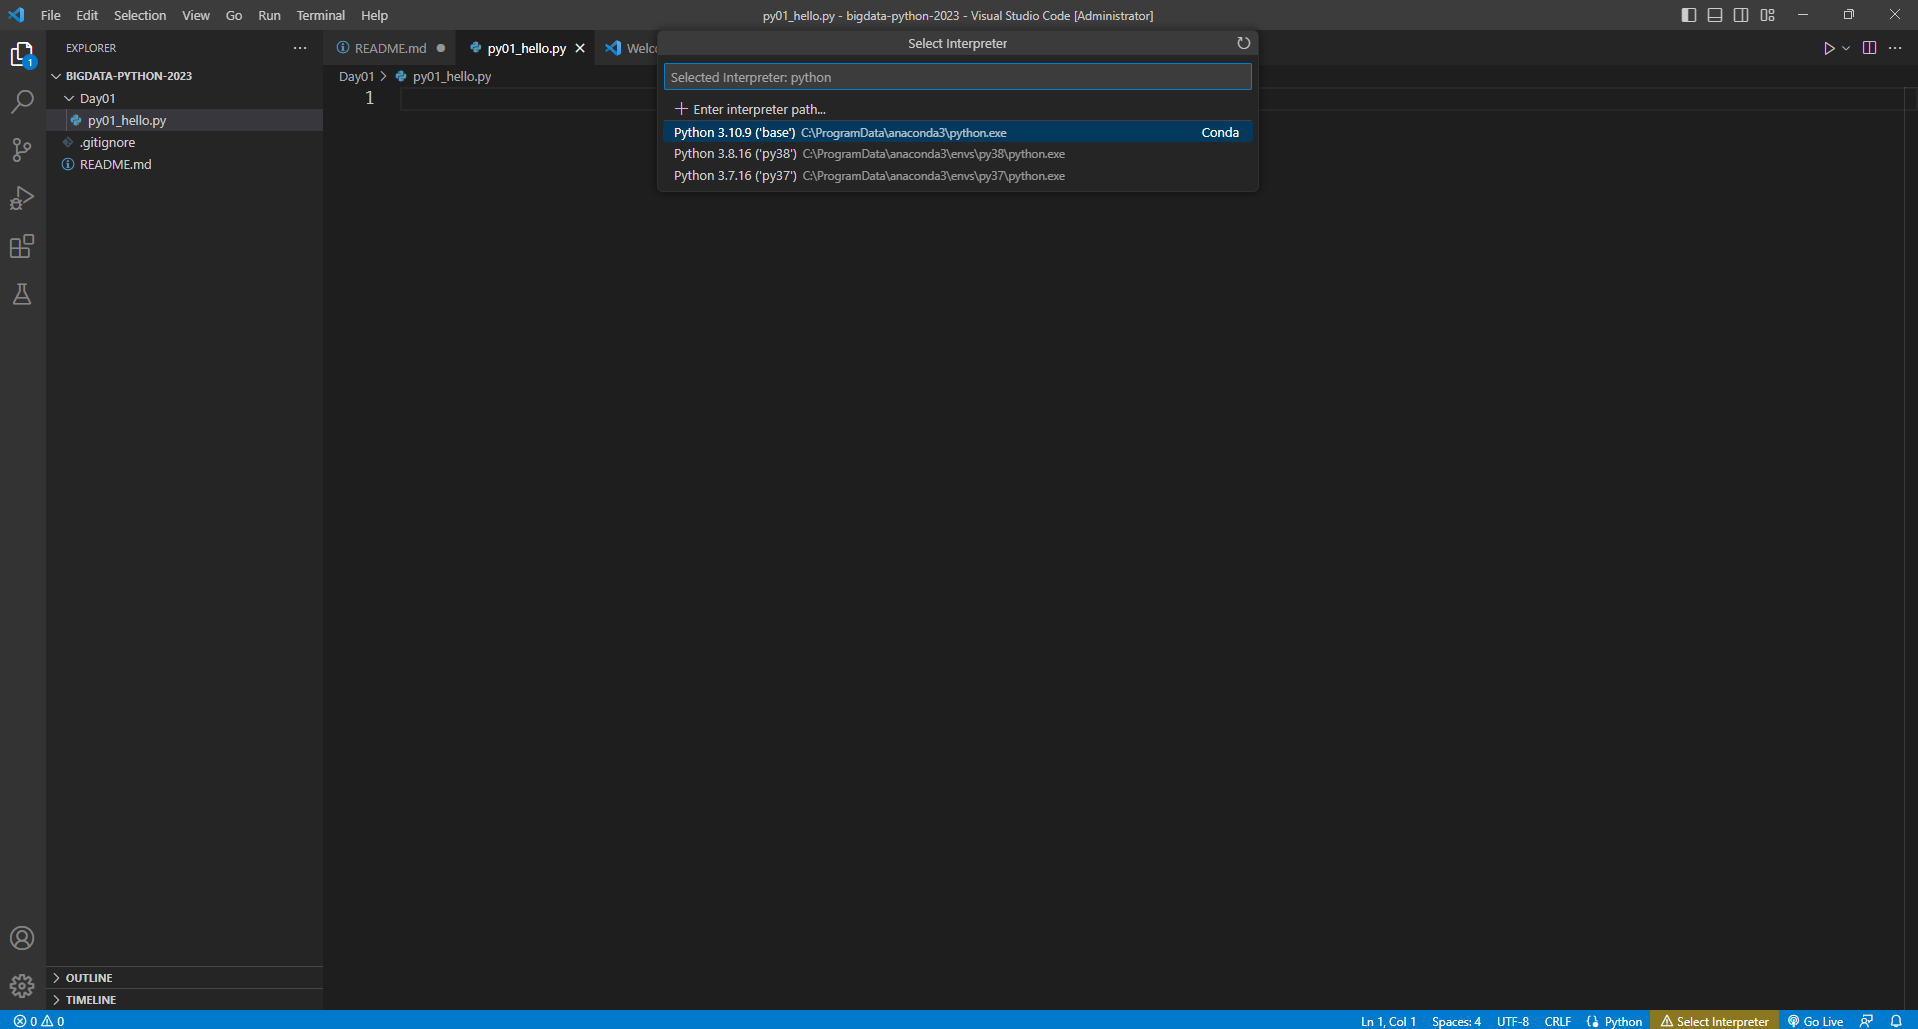Open the Selection menu

[140, 15]
